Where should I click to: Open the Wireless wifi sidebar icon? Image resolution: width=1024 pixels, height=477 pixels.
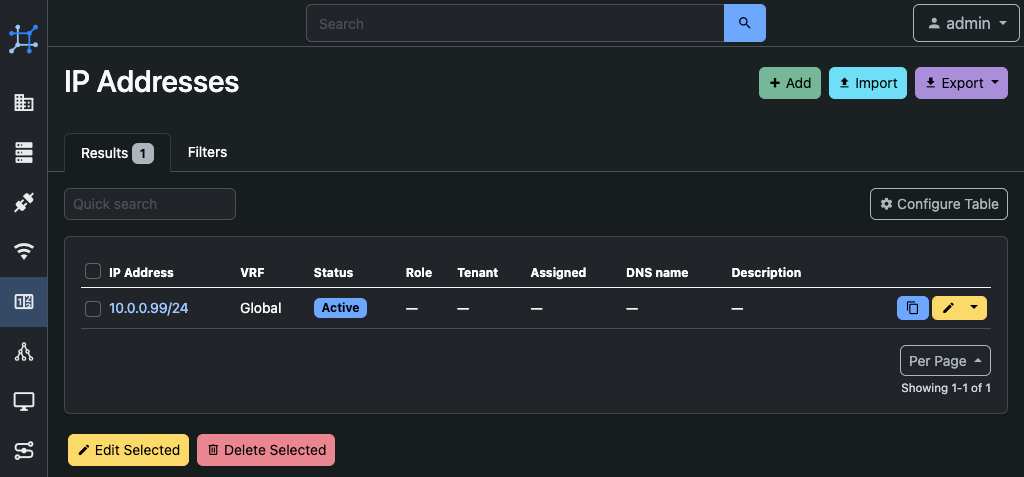point(24,252)
